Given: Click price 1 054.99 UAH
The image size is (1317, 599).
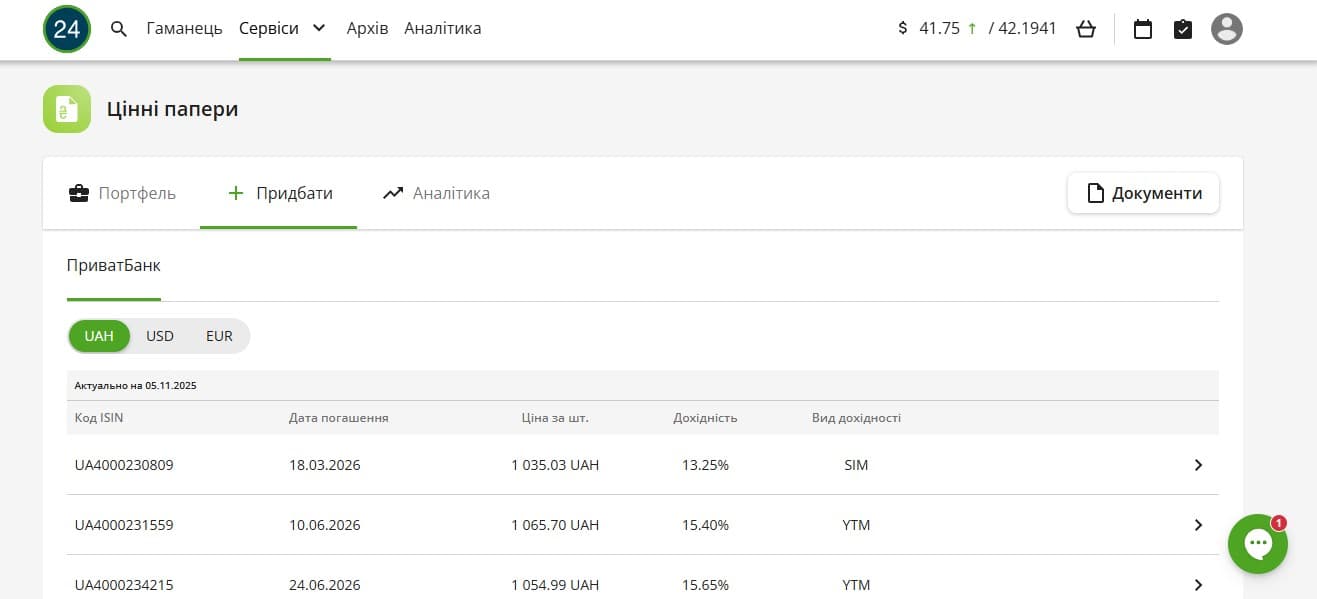Looking at the screenshot, I should pos(555,585).
